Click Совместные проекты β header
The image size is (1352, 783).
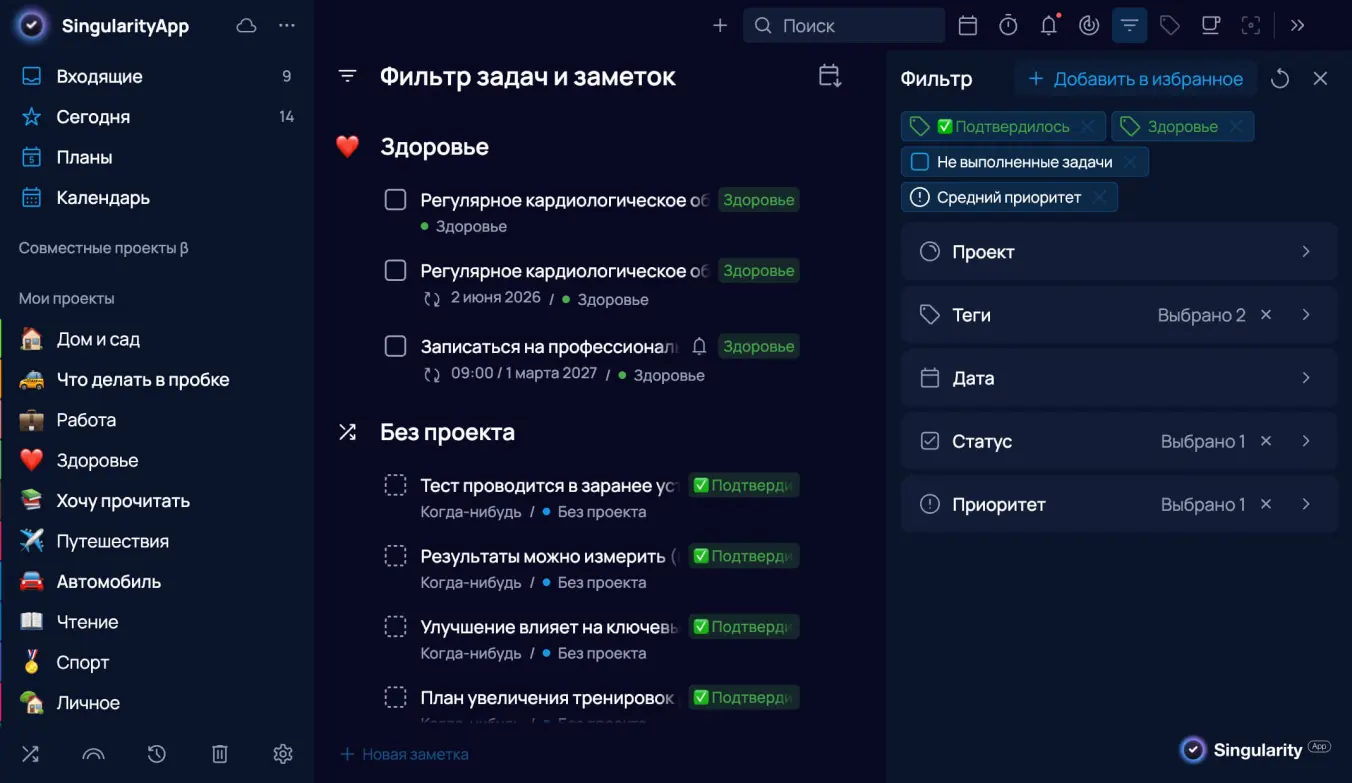point(104,248)
